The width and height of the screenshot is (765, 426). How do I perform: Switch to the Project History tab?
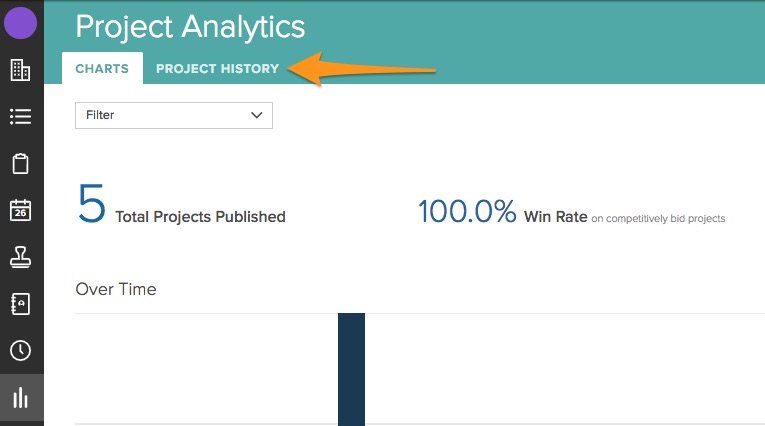click(217, 69)
